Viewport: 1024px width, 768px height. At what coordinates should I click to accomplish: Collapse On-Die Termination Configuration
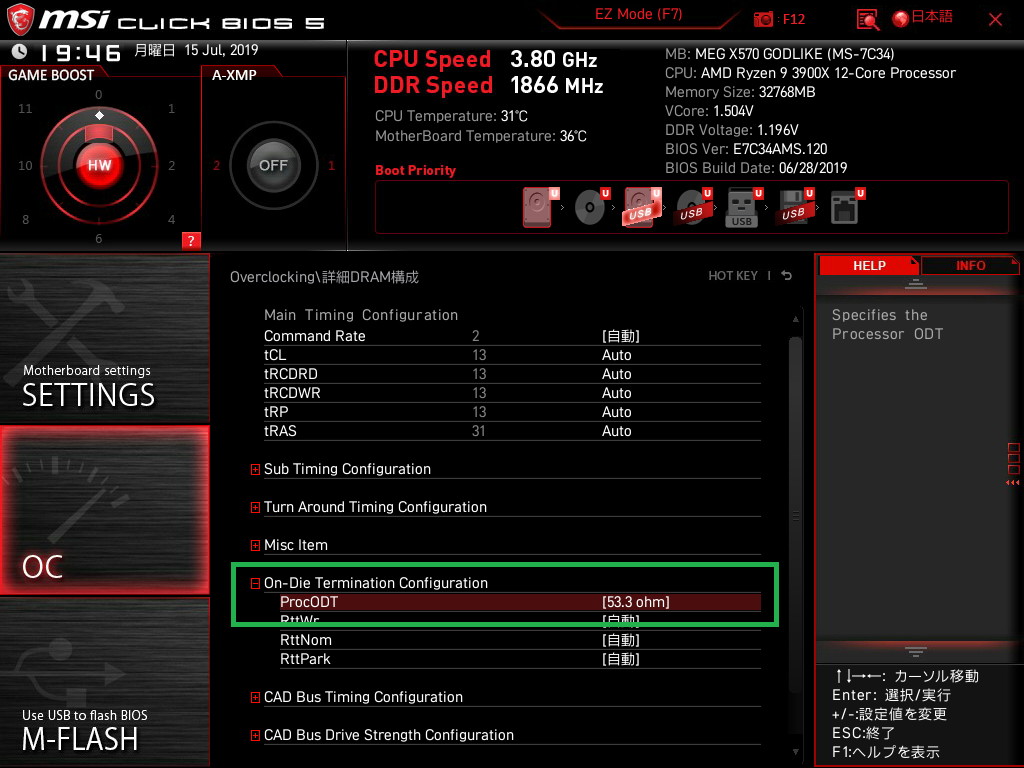pos(255,583)
